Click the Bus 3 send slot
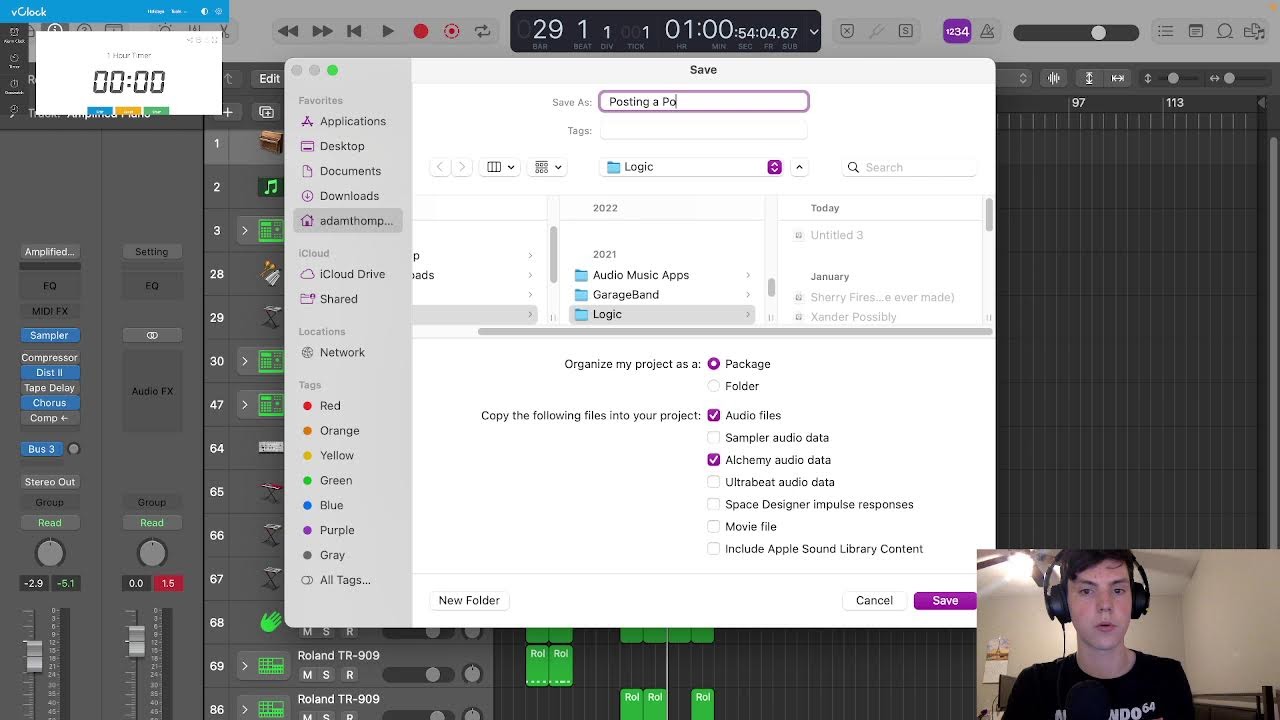This screenshot has width=1280, height=720. [x=41, y=449]
